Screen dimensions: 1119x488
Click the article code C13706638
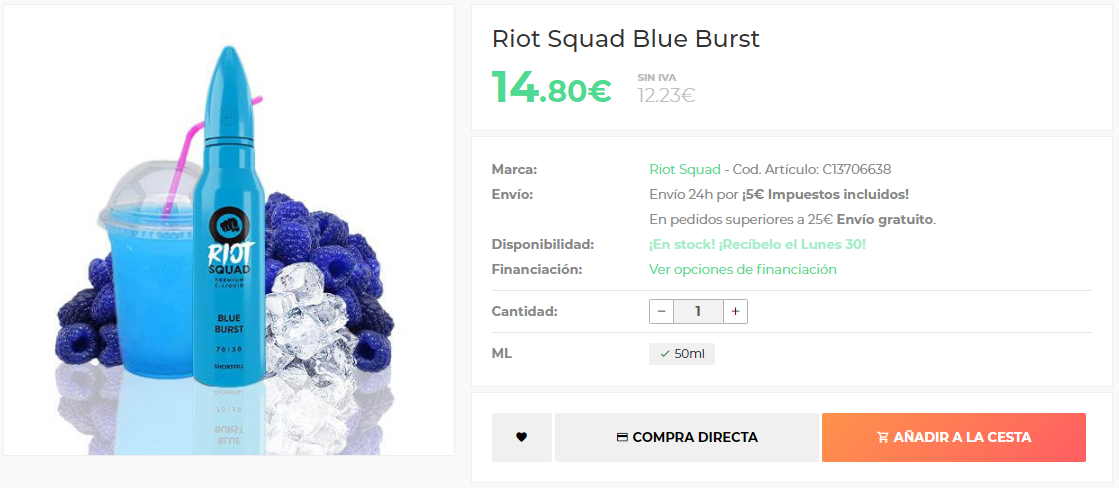tap(856, 170)
